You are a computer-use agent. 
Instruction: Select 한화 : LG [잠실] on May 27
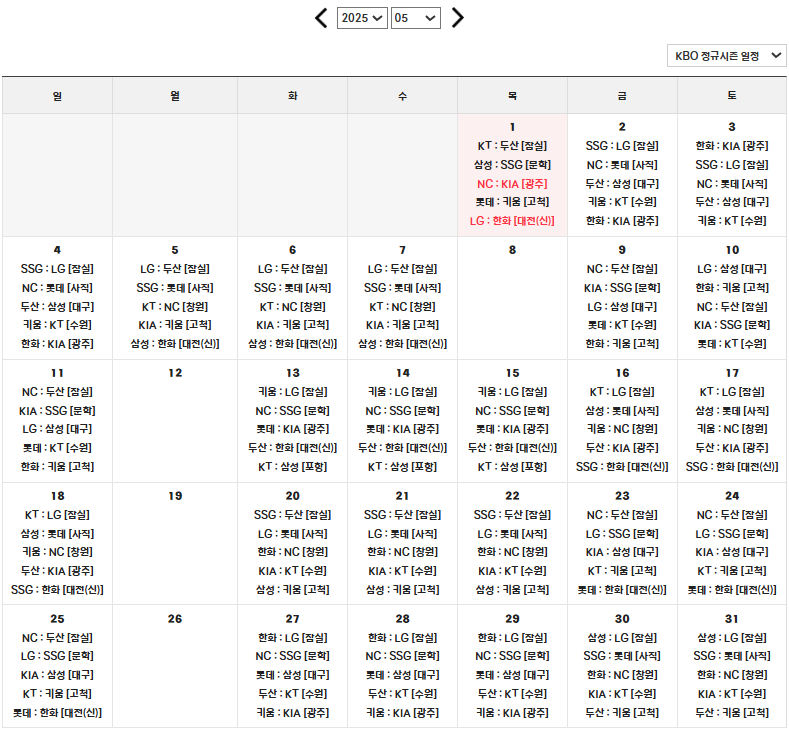292,638
